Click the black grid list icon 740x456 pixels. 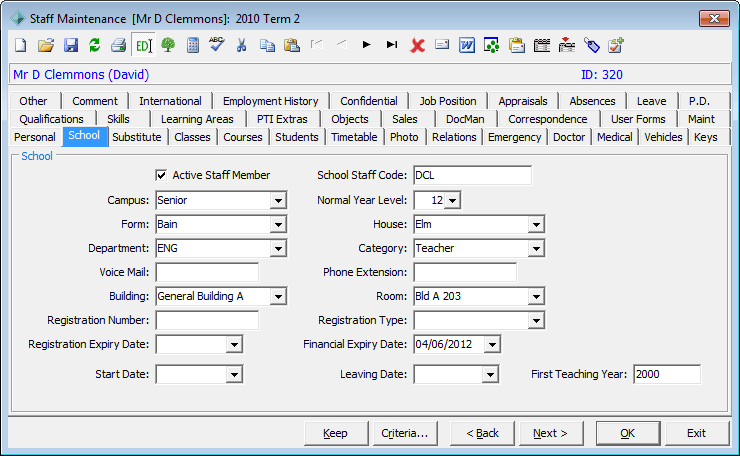coord(542,45)
